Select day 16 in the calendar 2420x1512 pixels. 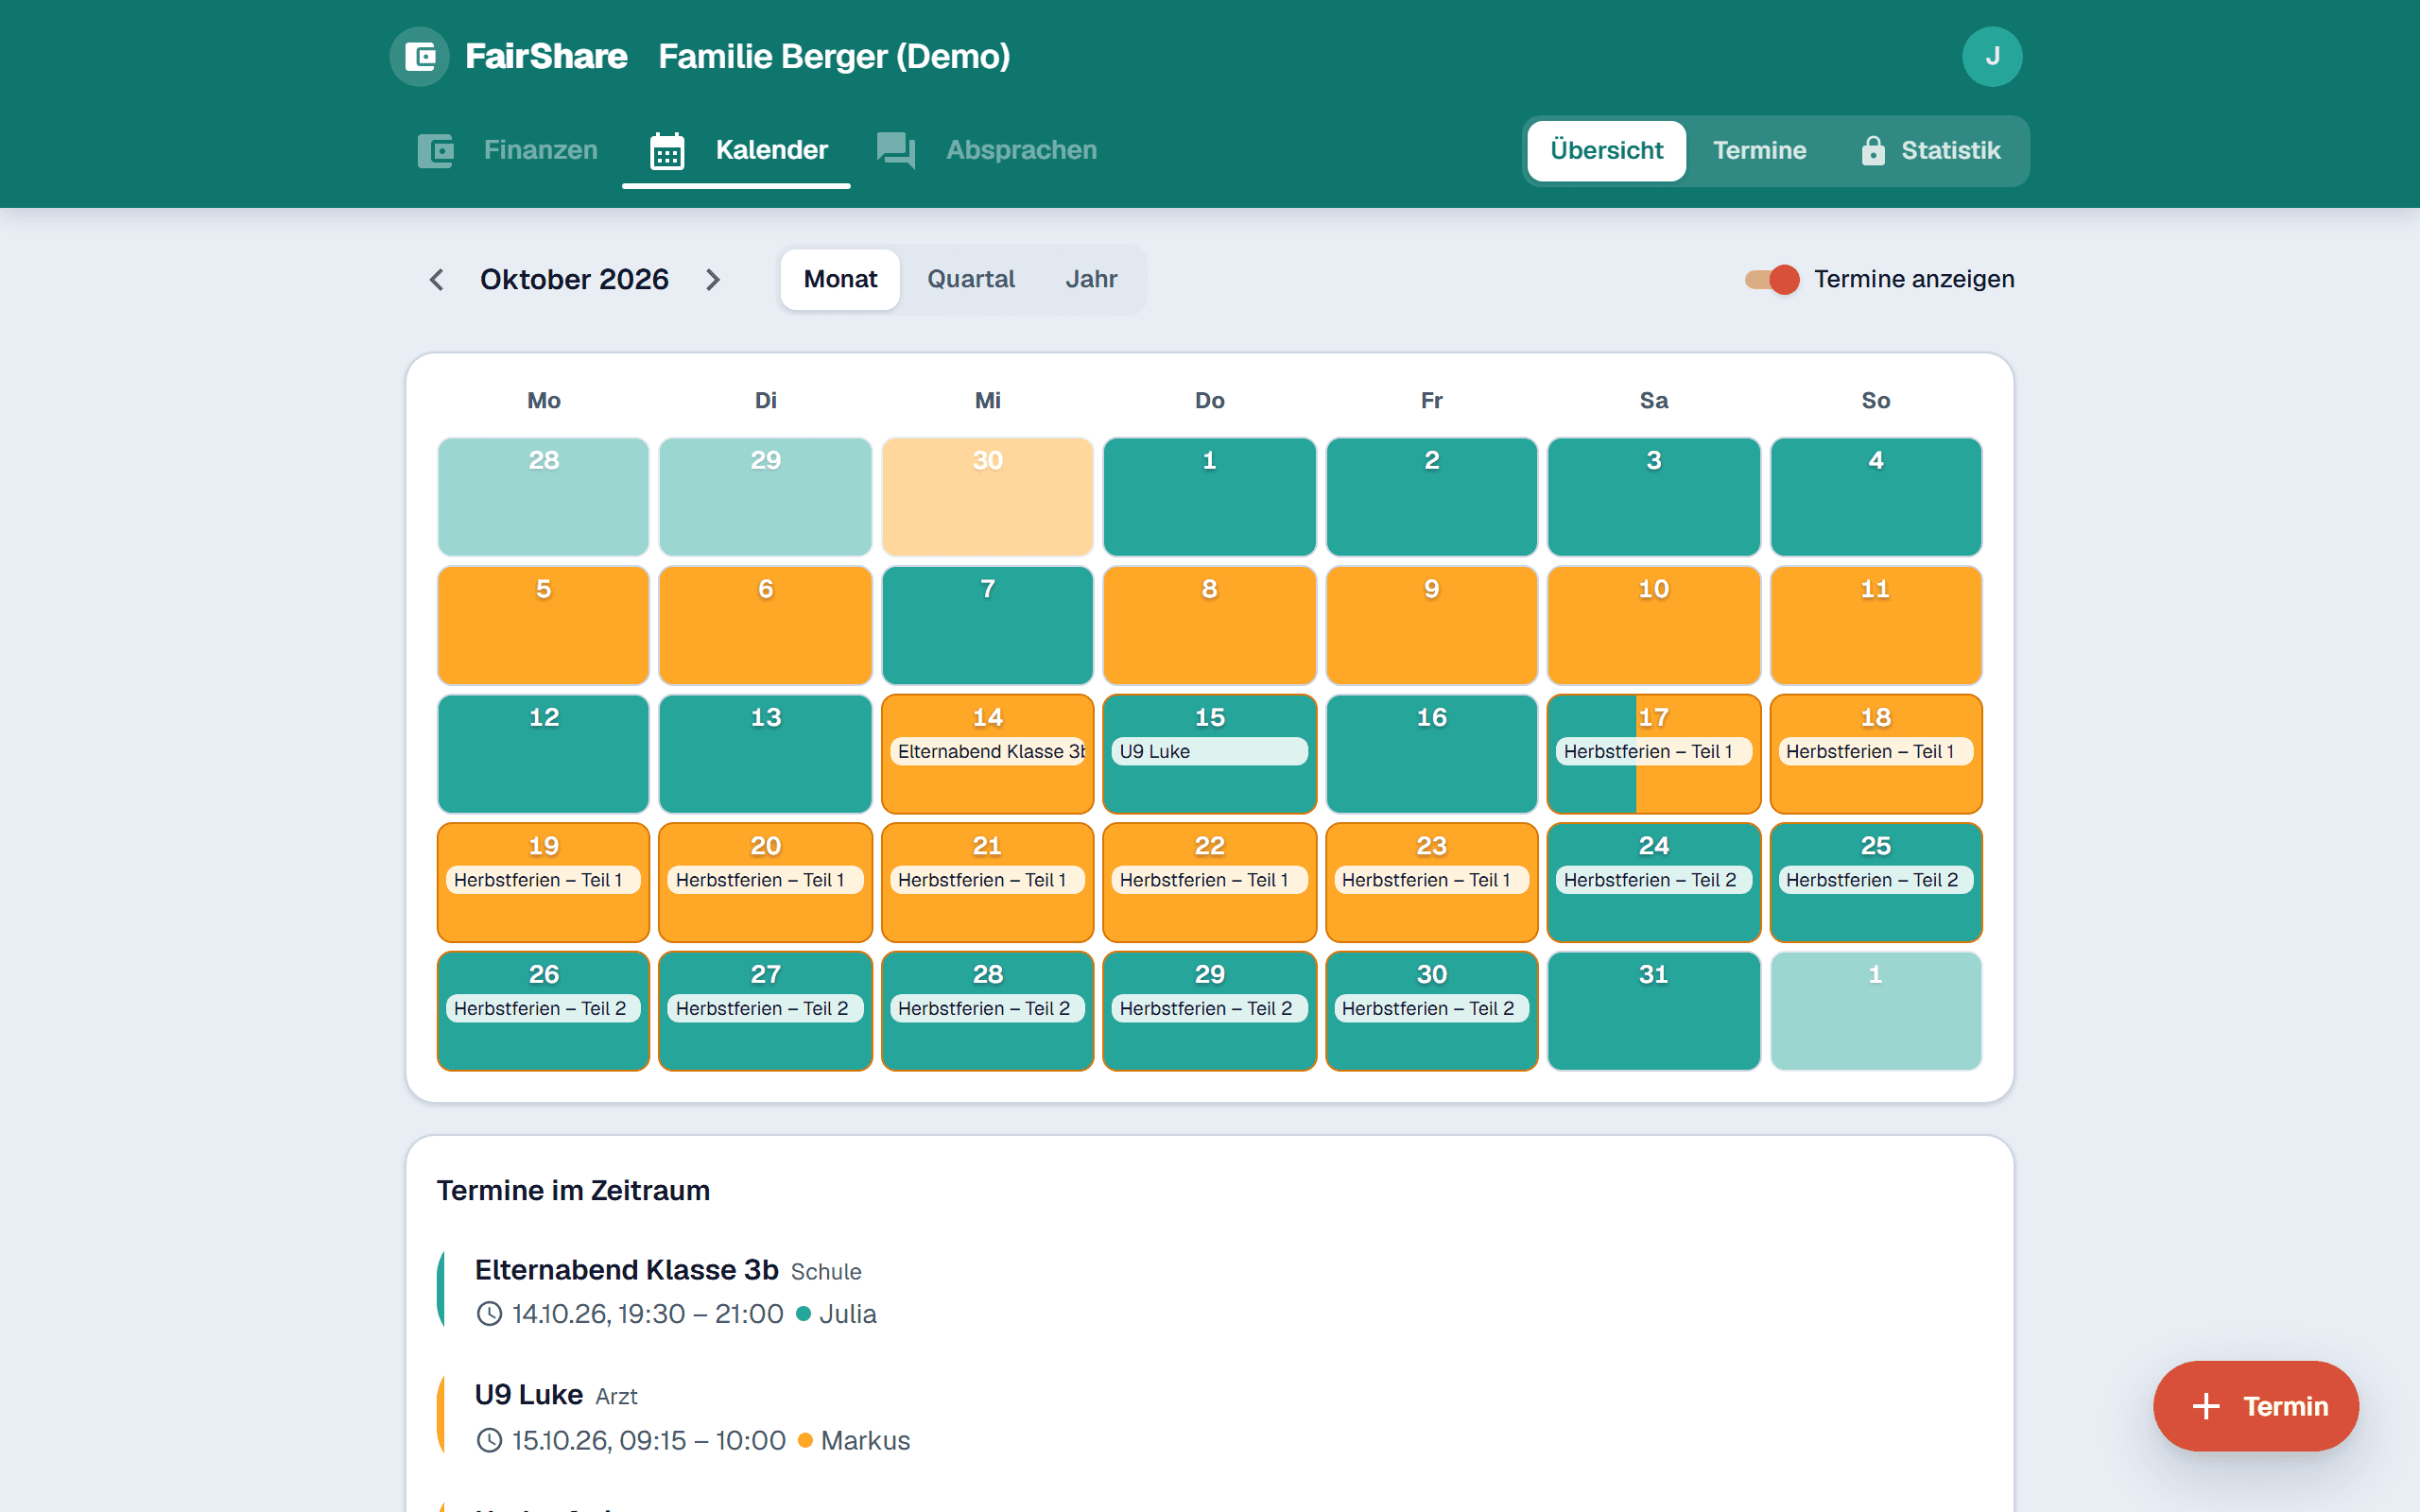click(x=1431, y=754)
